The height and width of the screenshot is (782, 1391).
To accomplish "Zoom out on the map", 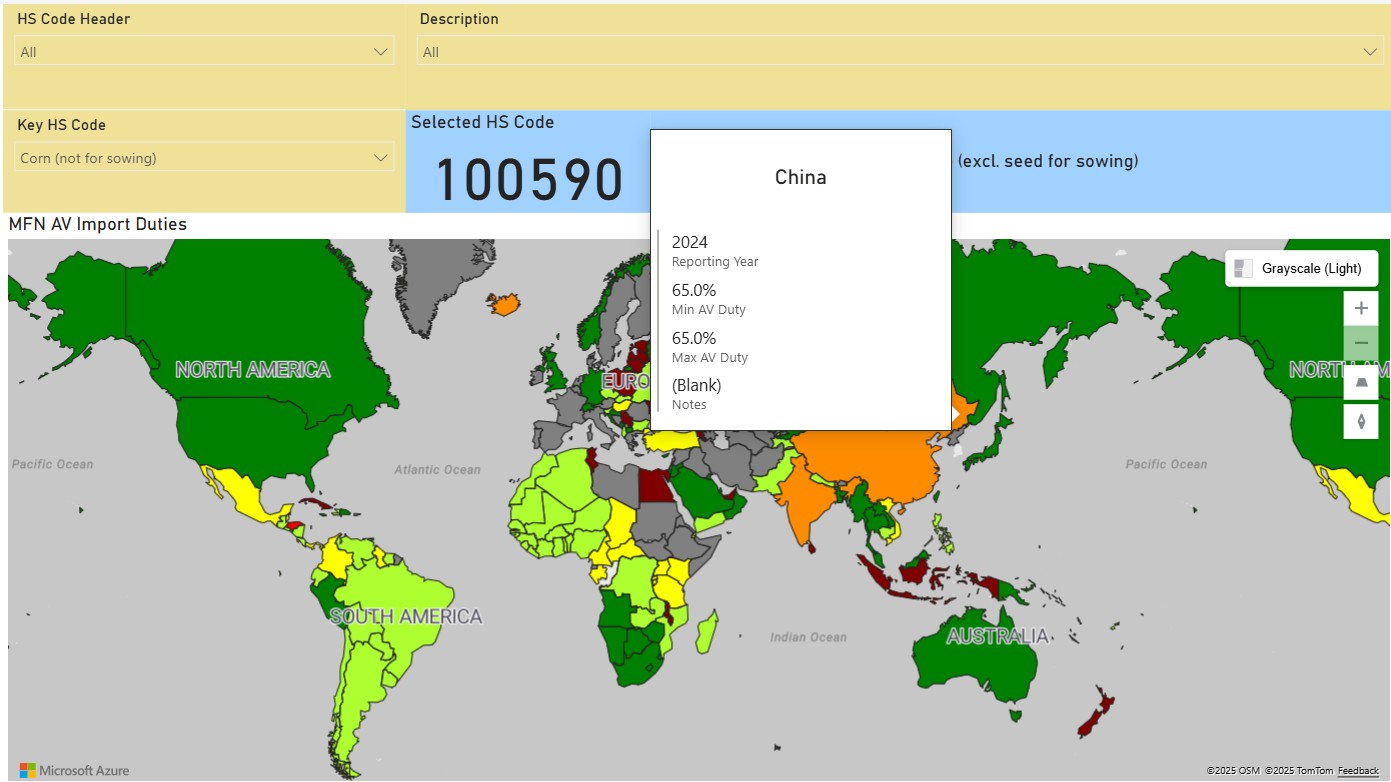I will point(1360,343).
